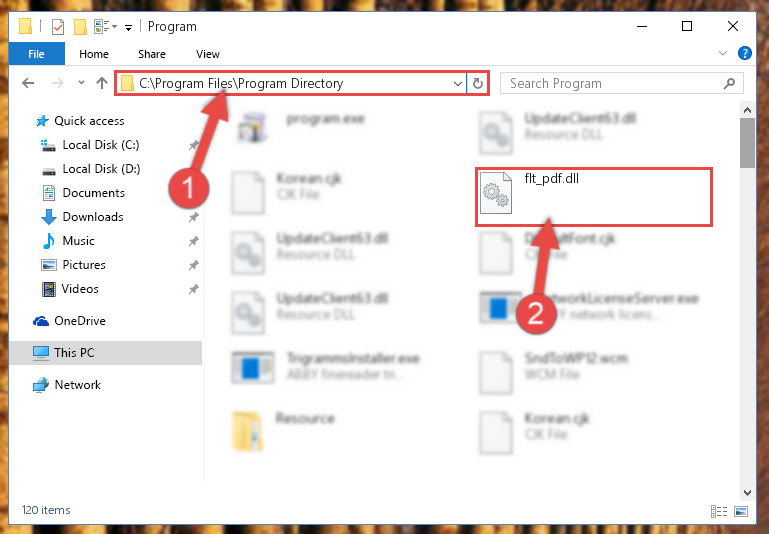Refresh the current folder view
The image size is (769, 534).
[x=478, y=83]
